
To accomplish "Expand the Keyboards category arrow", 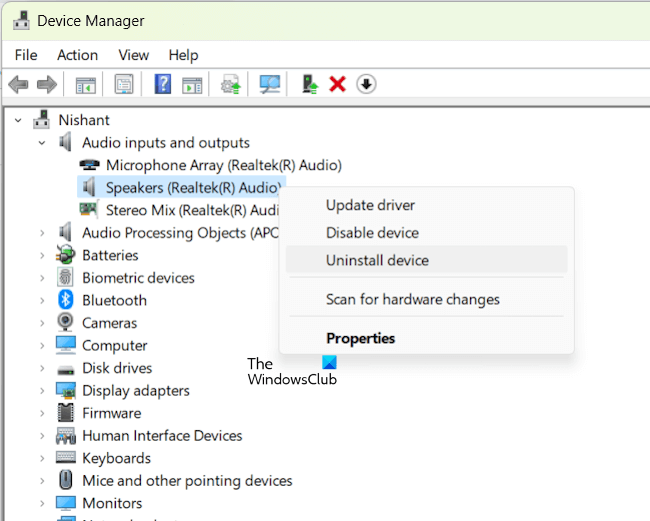I will 42,458.
